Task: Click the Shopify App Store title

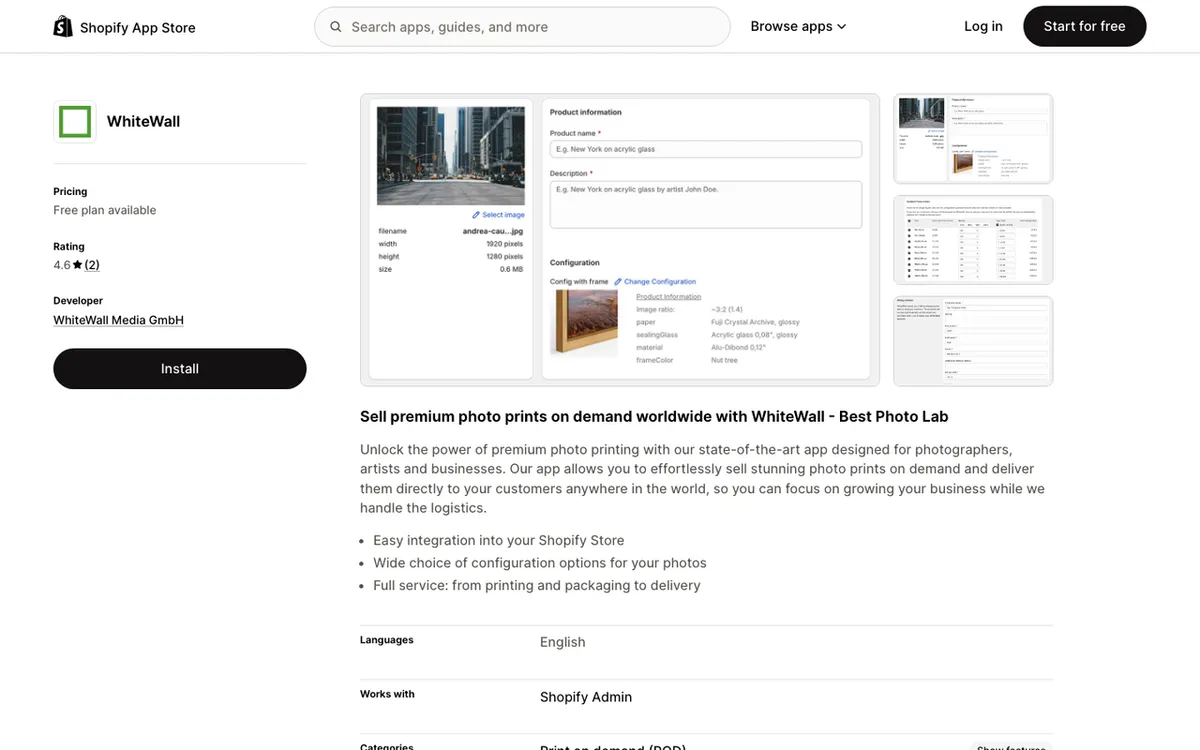Action: pyautogui.click(x=138, y=28)
